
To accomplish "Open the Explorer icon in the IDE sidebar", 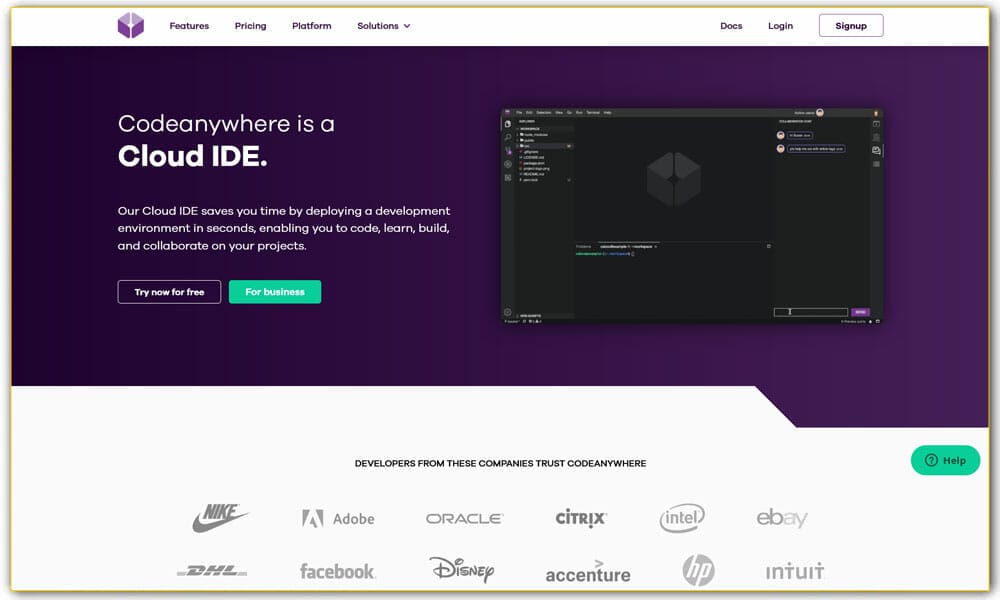I will click(x=506, y=122).
